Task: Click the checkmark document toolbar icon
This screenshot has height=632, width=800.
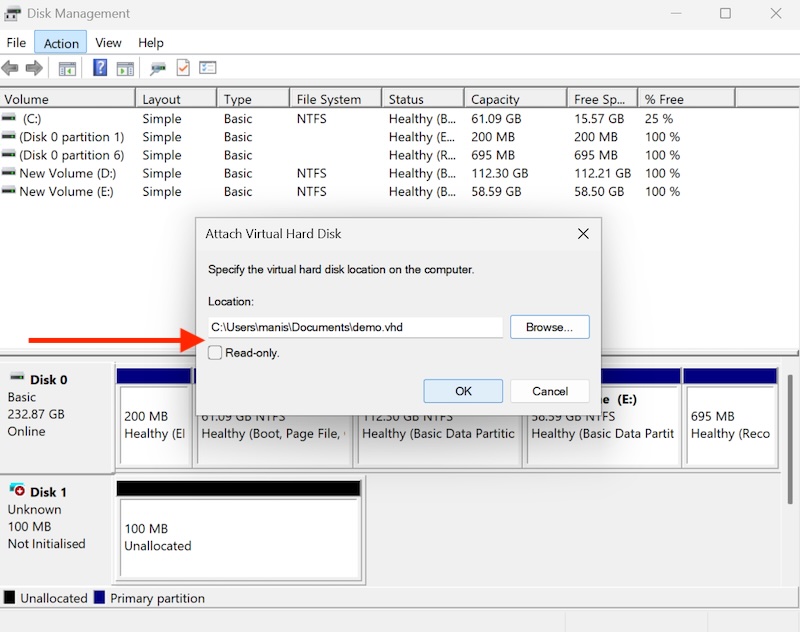Action: point(182,68)
